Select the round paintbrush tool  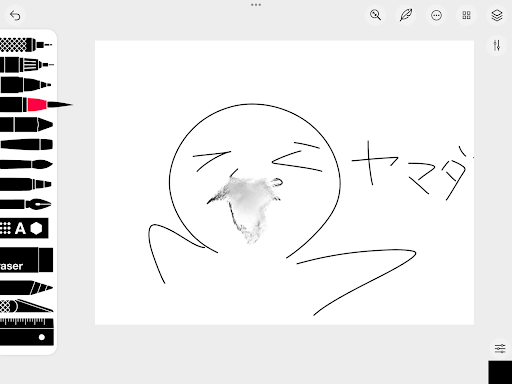coord(26,164)
